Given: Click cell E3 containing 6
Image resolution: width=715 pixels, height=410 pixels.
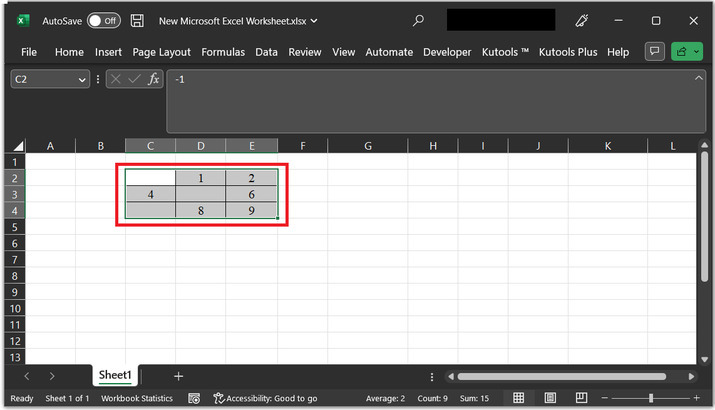Looking at the screenshot, I should 251,194.
